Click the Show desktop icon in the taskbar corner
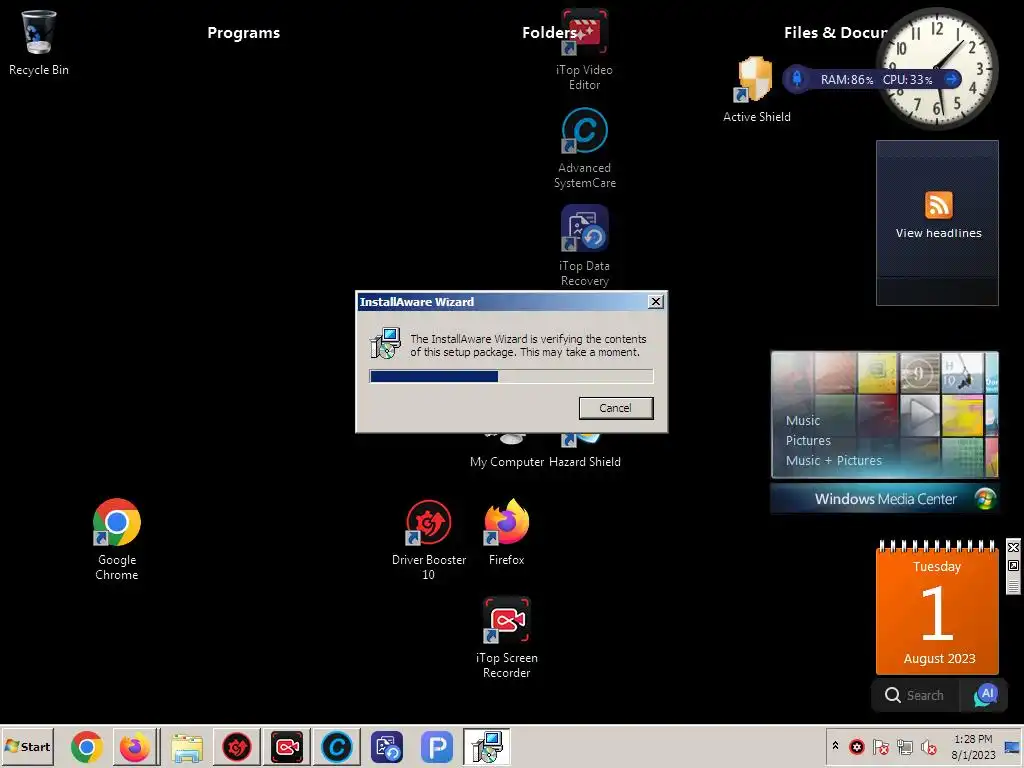 pos(1012,747)
